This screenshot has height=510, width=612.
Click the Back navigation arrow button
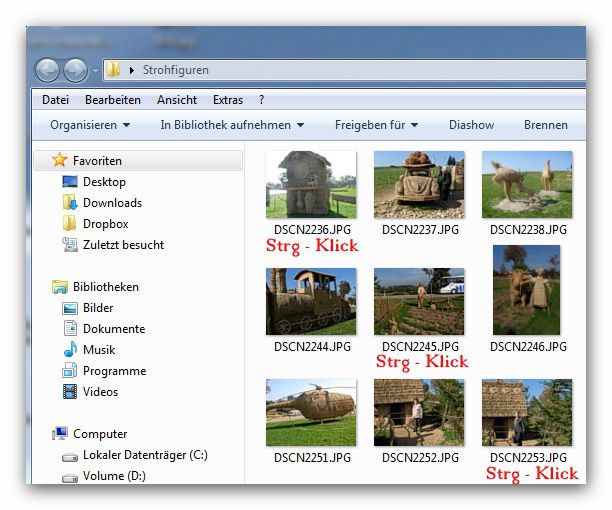[47, 70]
